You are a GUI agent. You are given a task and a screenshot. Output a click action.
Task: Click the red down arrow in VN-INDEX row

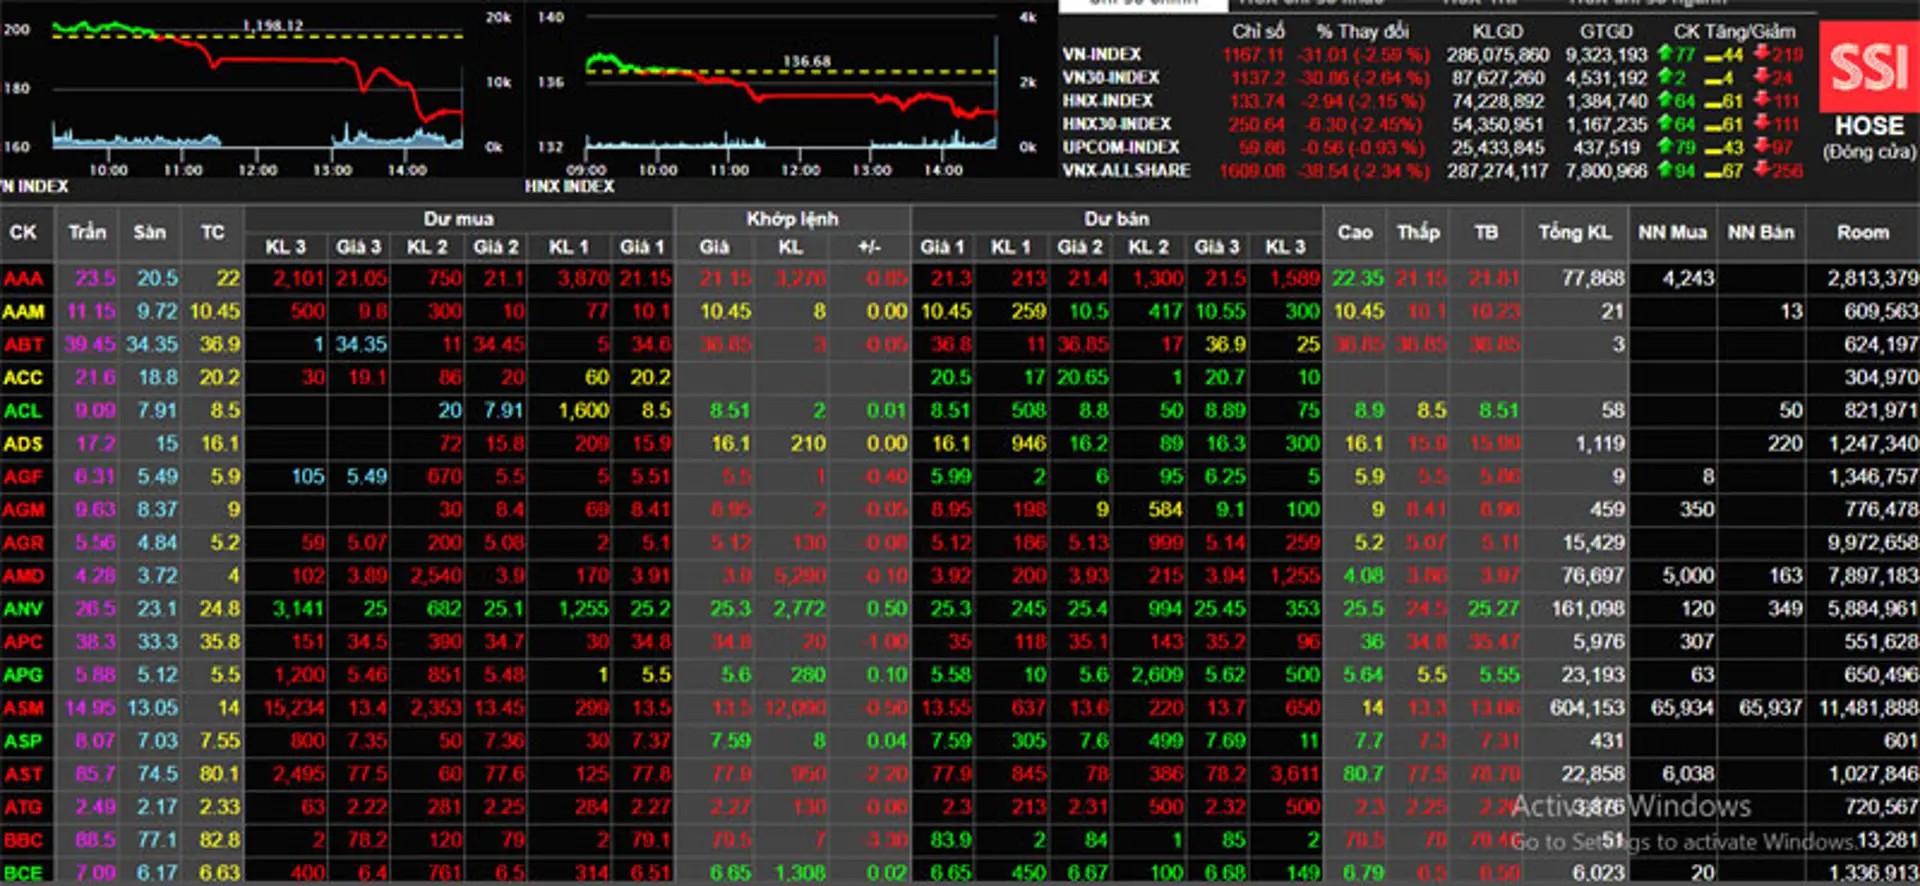(1762, 54)
